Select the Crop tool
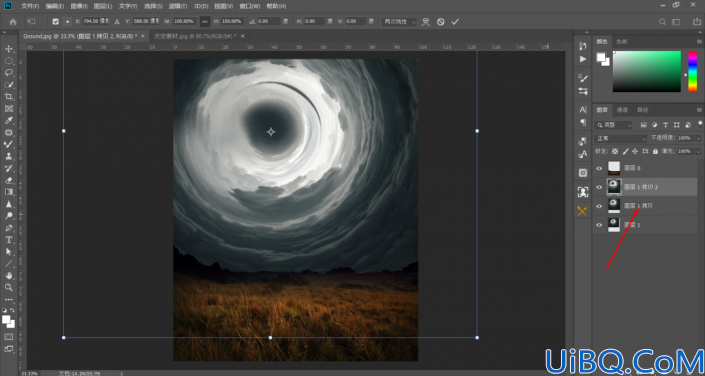The width and height of the screenshot is (705, 376). point(9,97)
